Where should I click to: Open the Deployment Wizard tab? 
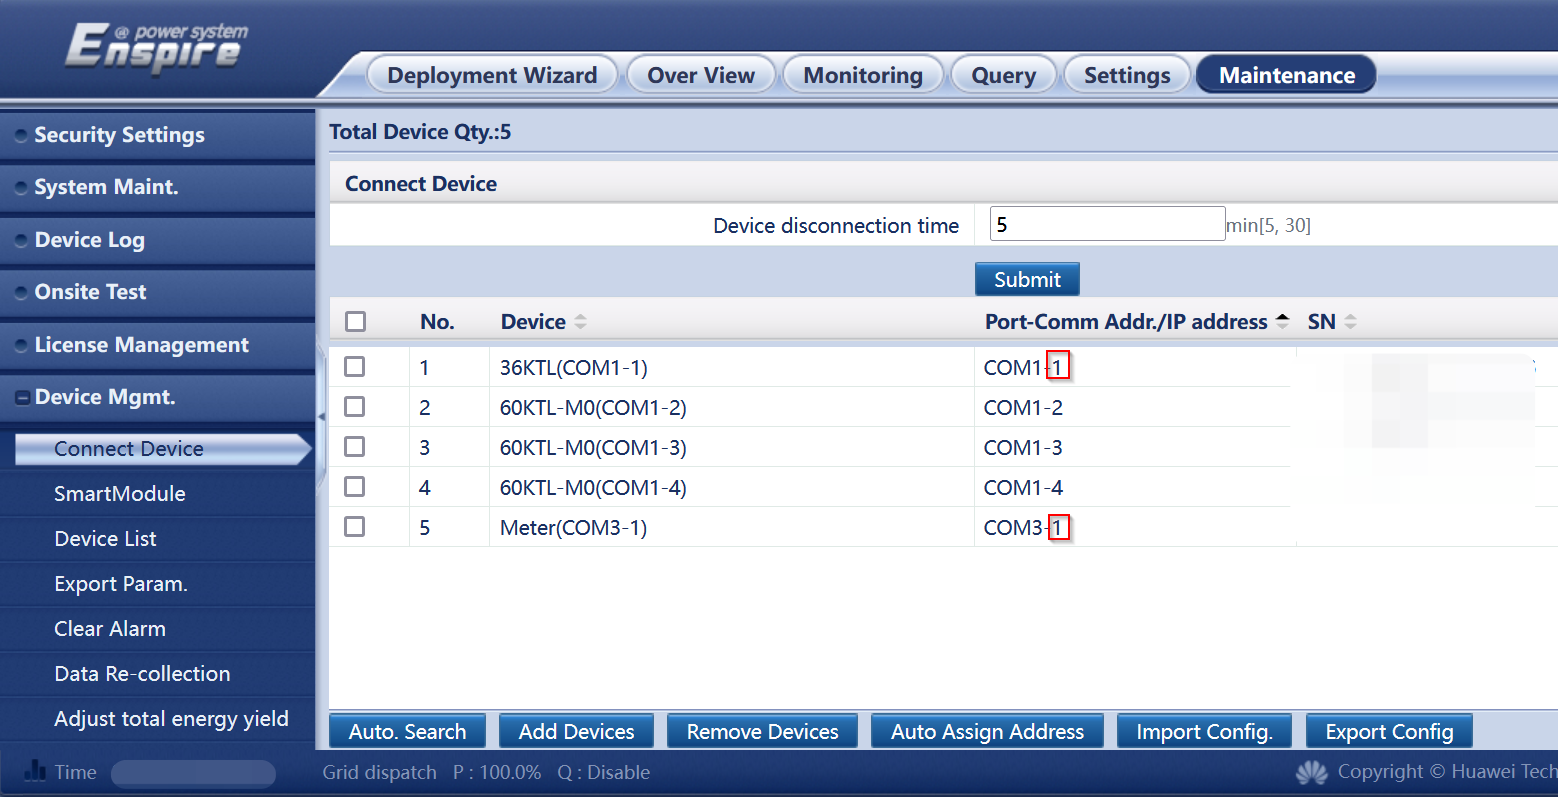(492, 75)
